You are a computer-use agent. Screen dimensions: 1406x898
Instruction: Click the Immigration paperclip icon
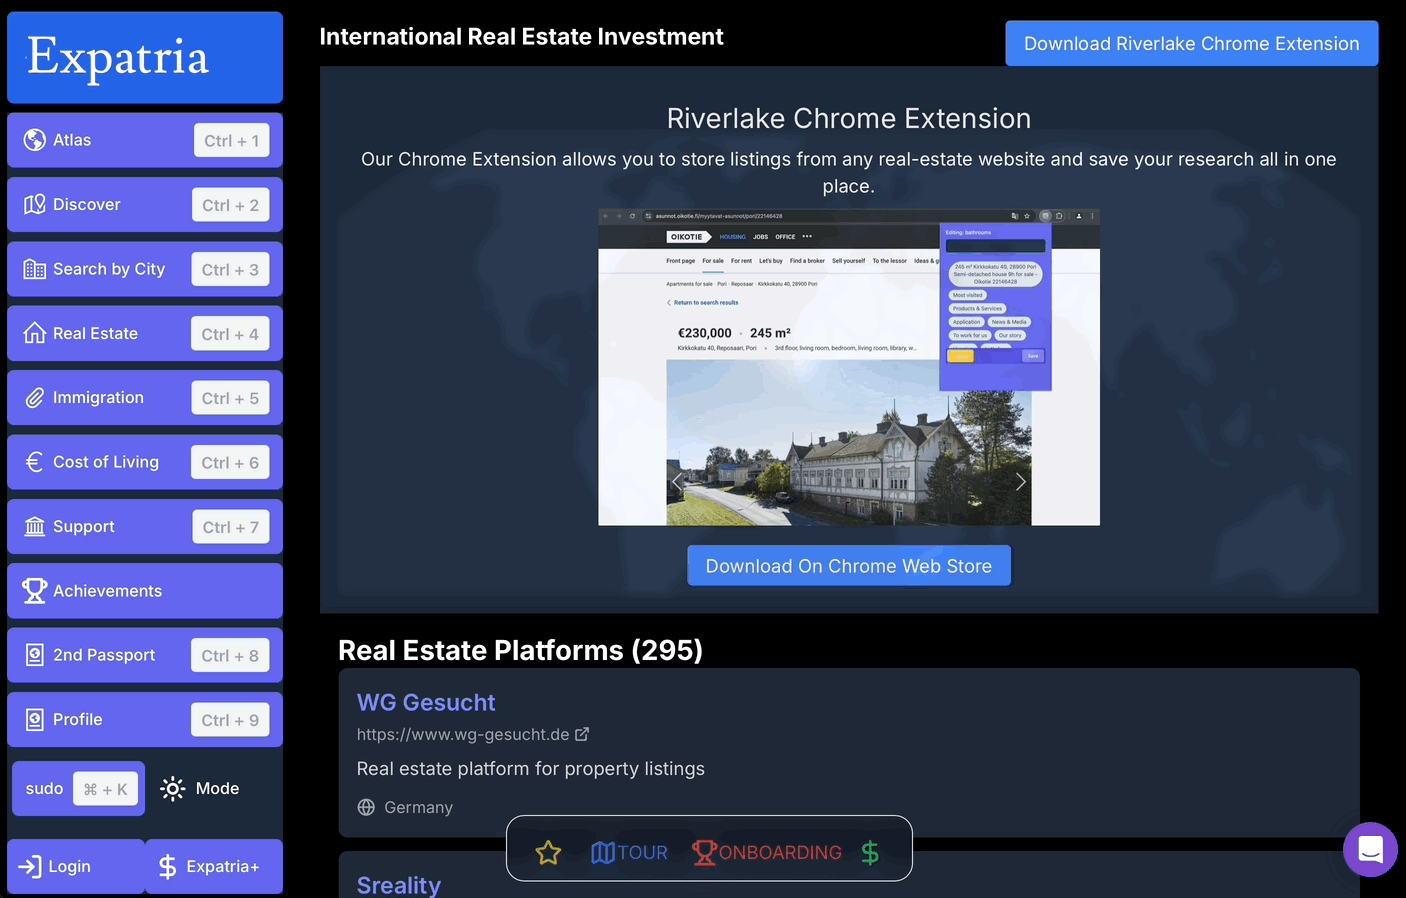35,398
